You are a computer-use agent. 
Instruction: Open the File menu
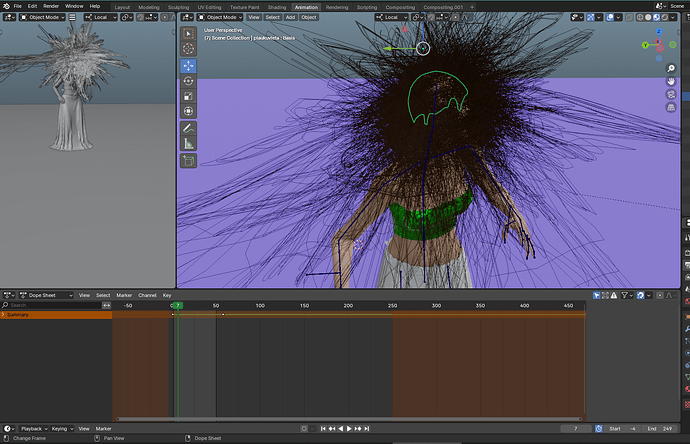pos(18,6)
